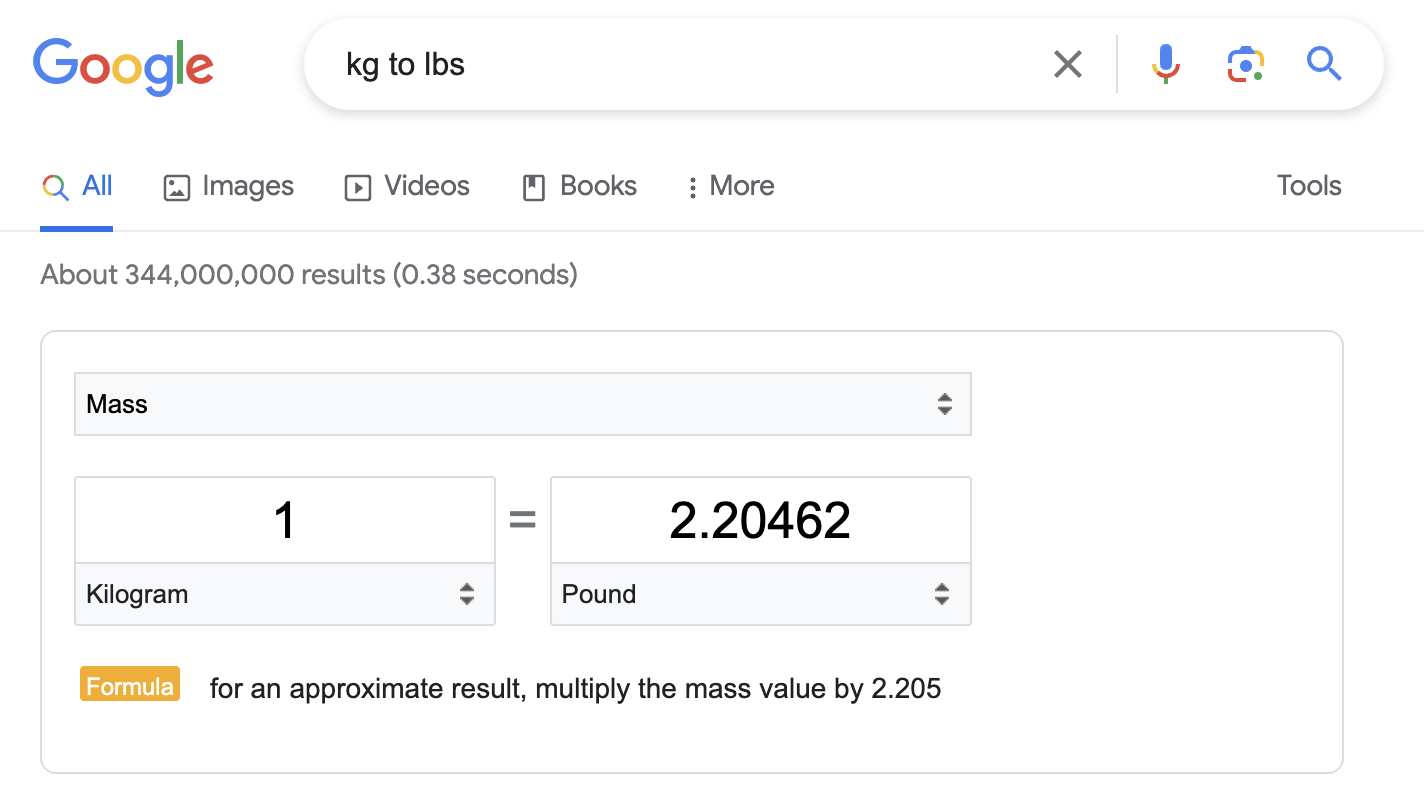Screen dimensions: 1424x790
Task: Open the Tools button
Action: (1309, 186)
